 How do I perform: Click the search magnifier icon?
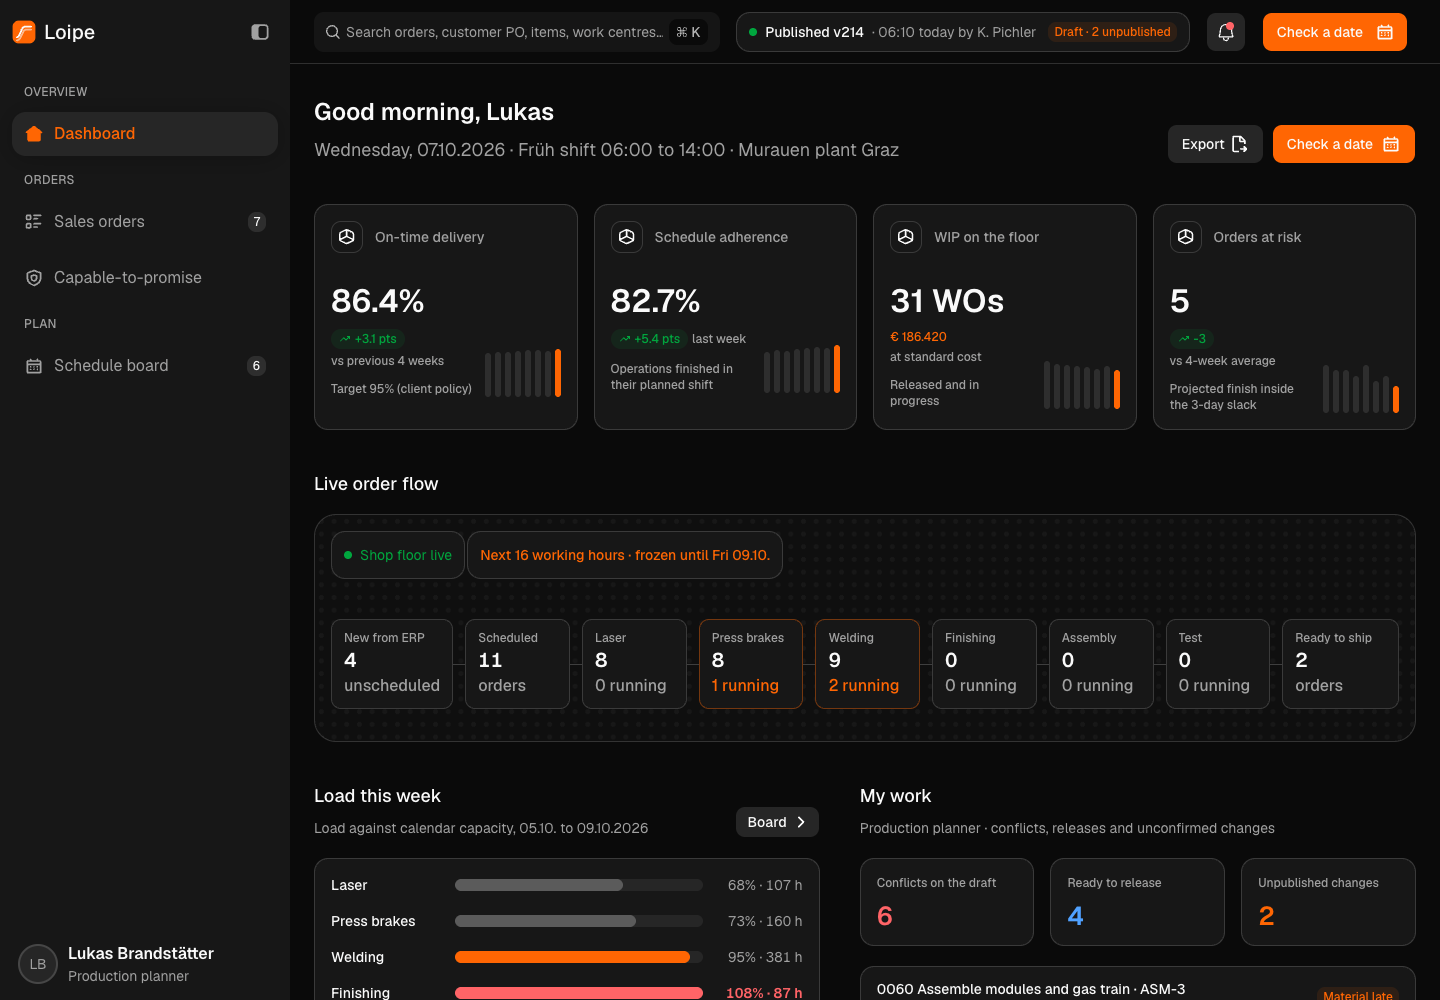(333, 32)
